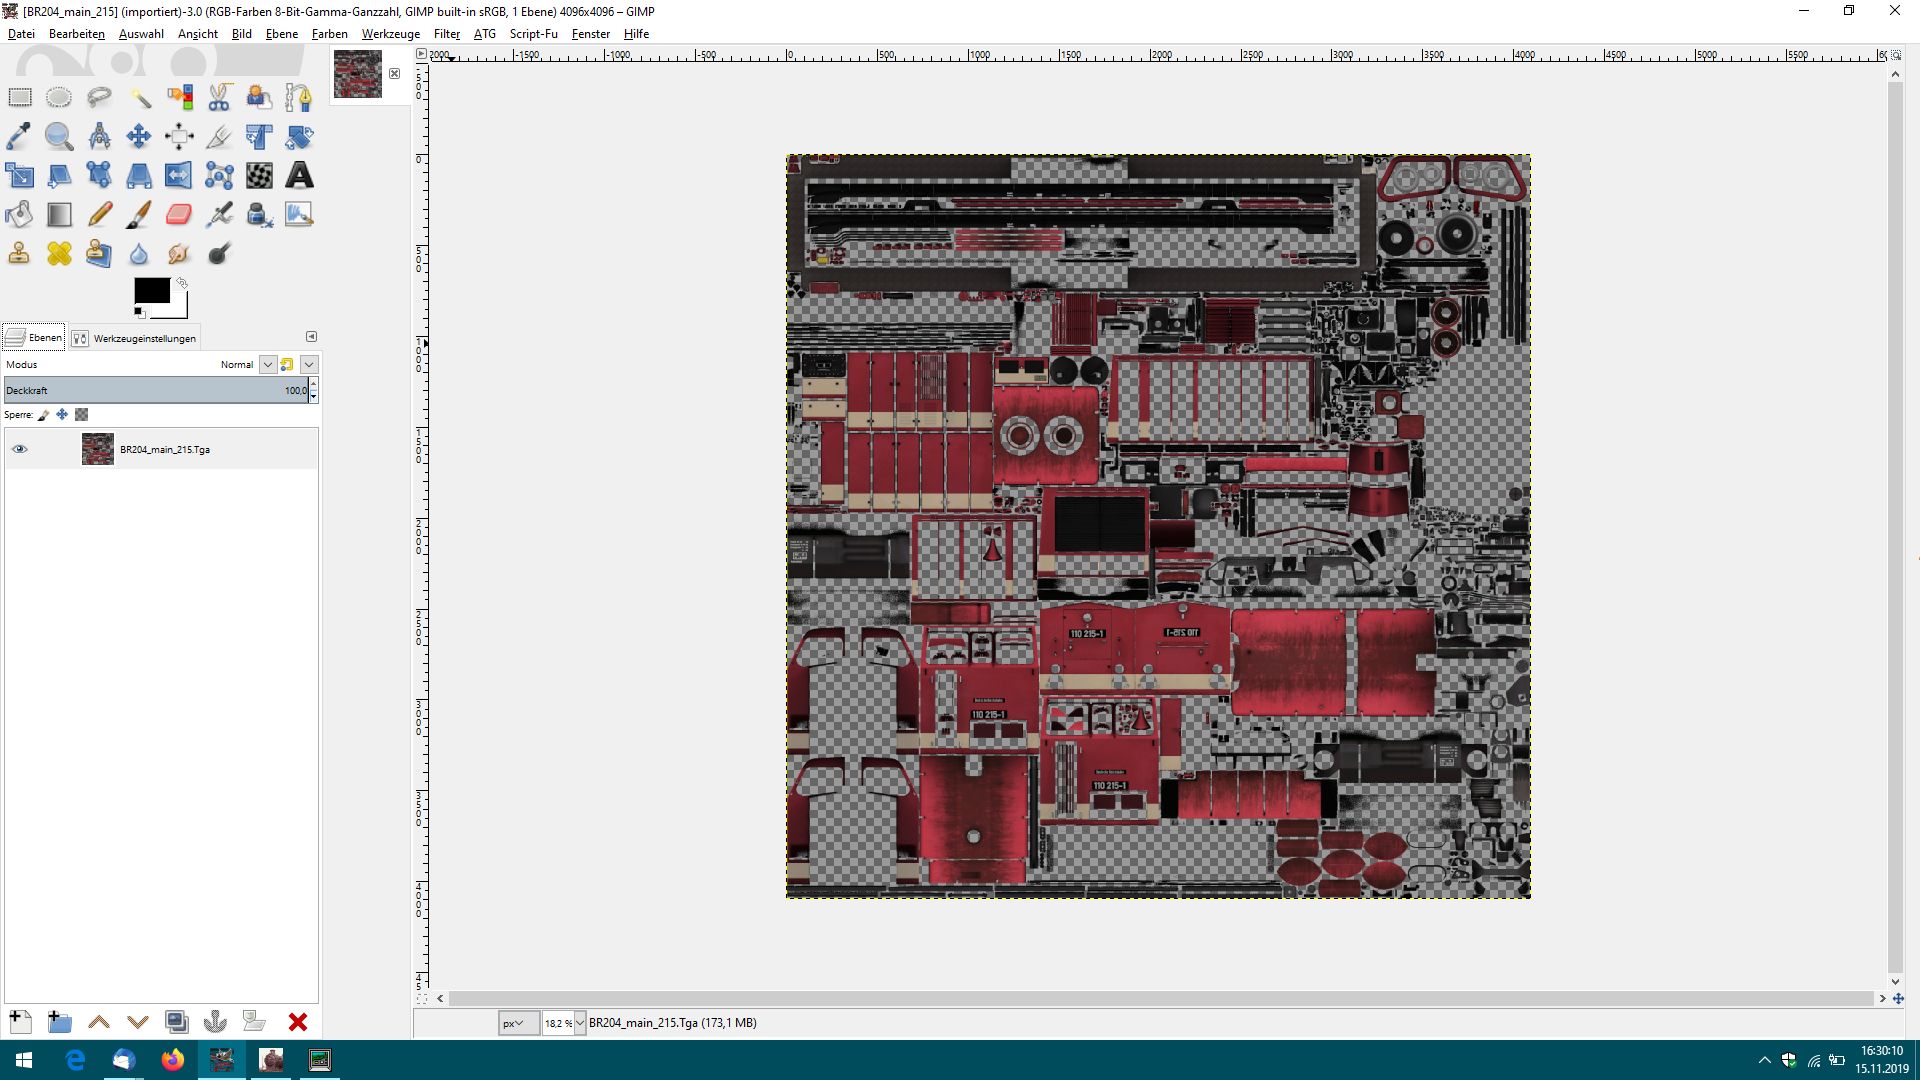Toggle the pixel lock brush icon

[44, 414]
